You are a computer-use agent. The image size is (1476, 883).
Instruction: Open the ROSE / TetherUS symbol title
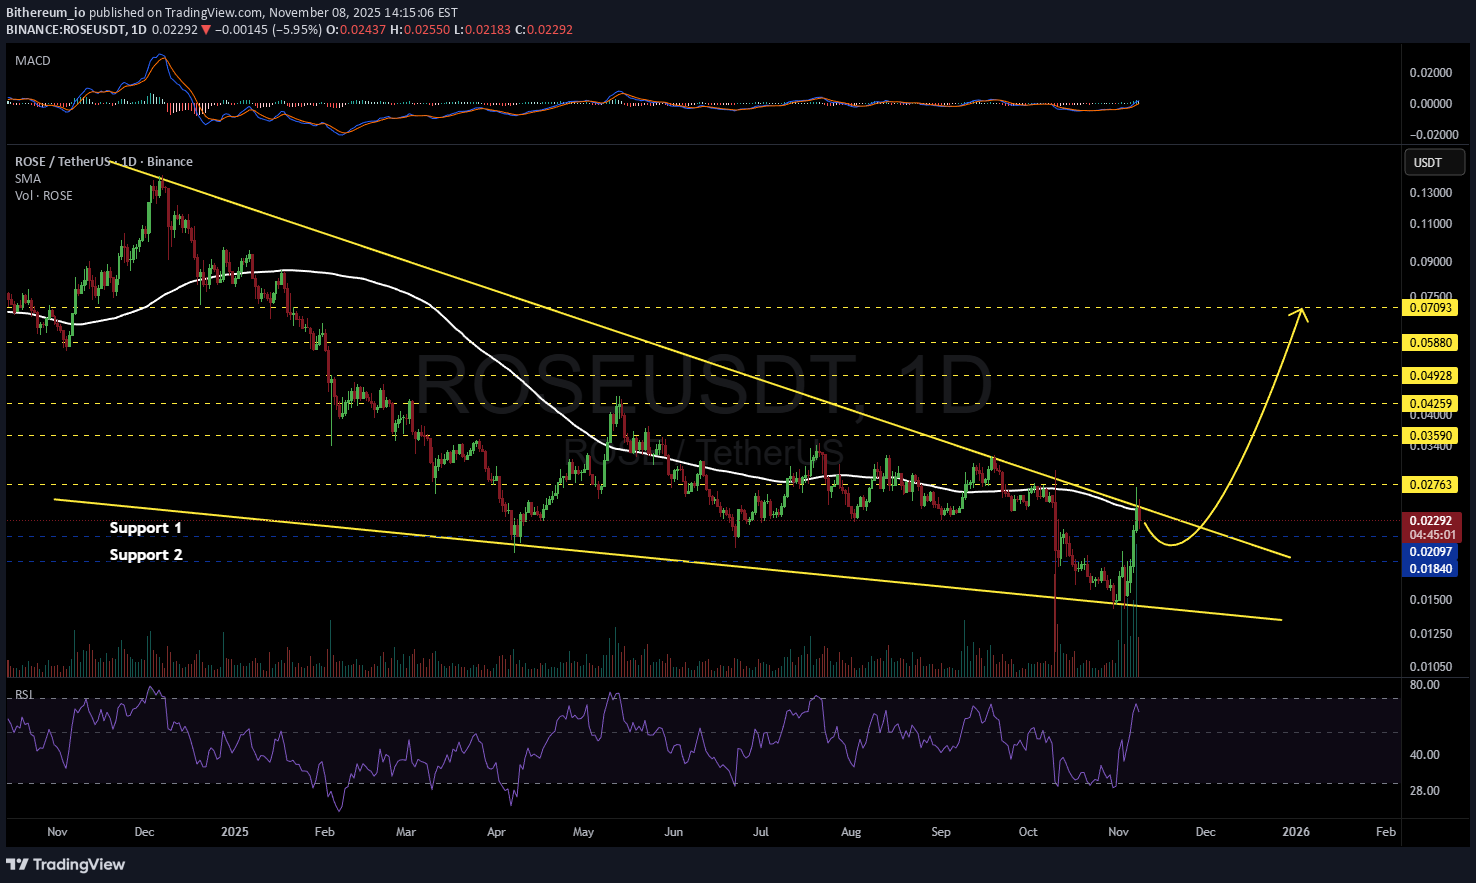[104, 162]
